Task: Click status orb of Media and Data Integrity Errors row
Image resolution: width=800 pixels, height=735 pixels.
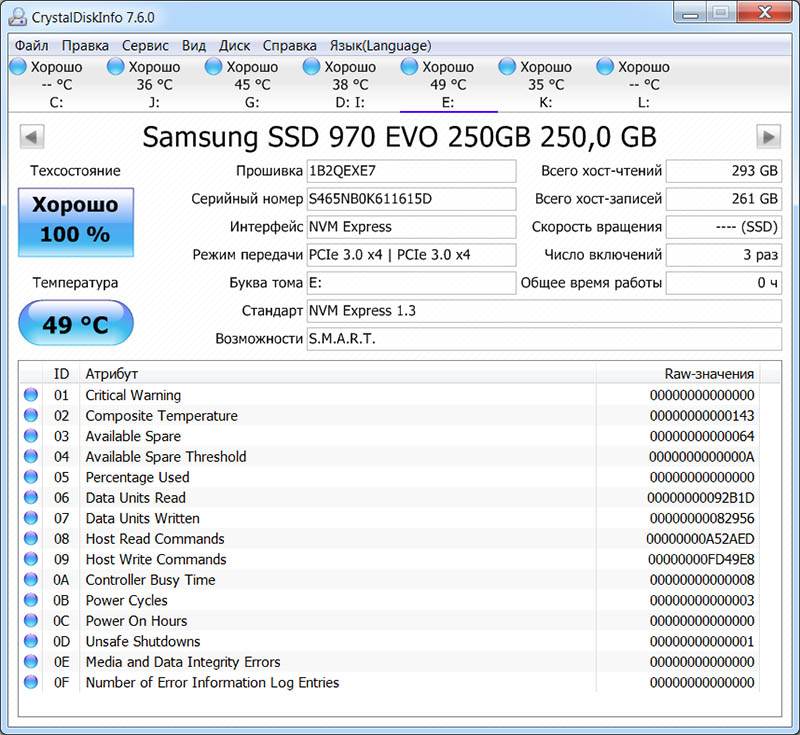Action: (x=31, y=662)
